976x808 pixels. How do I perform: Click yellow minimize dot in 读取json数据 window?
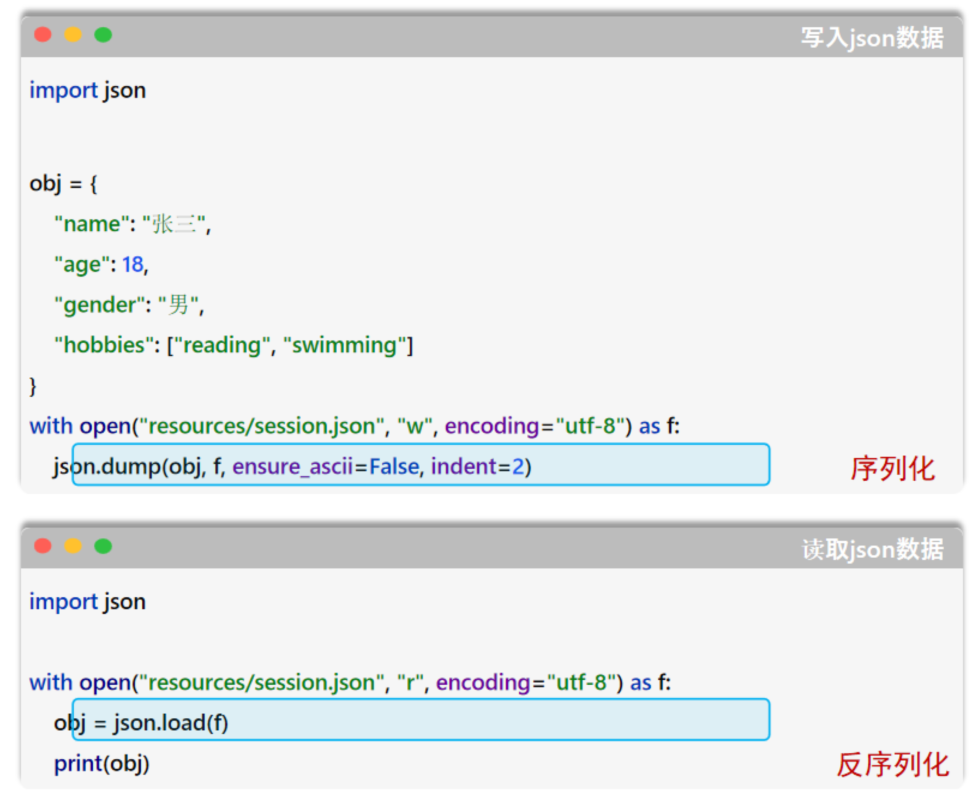[73, 546]
